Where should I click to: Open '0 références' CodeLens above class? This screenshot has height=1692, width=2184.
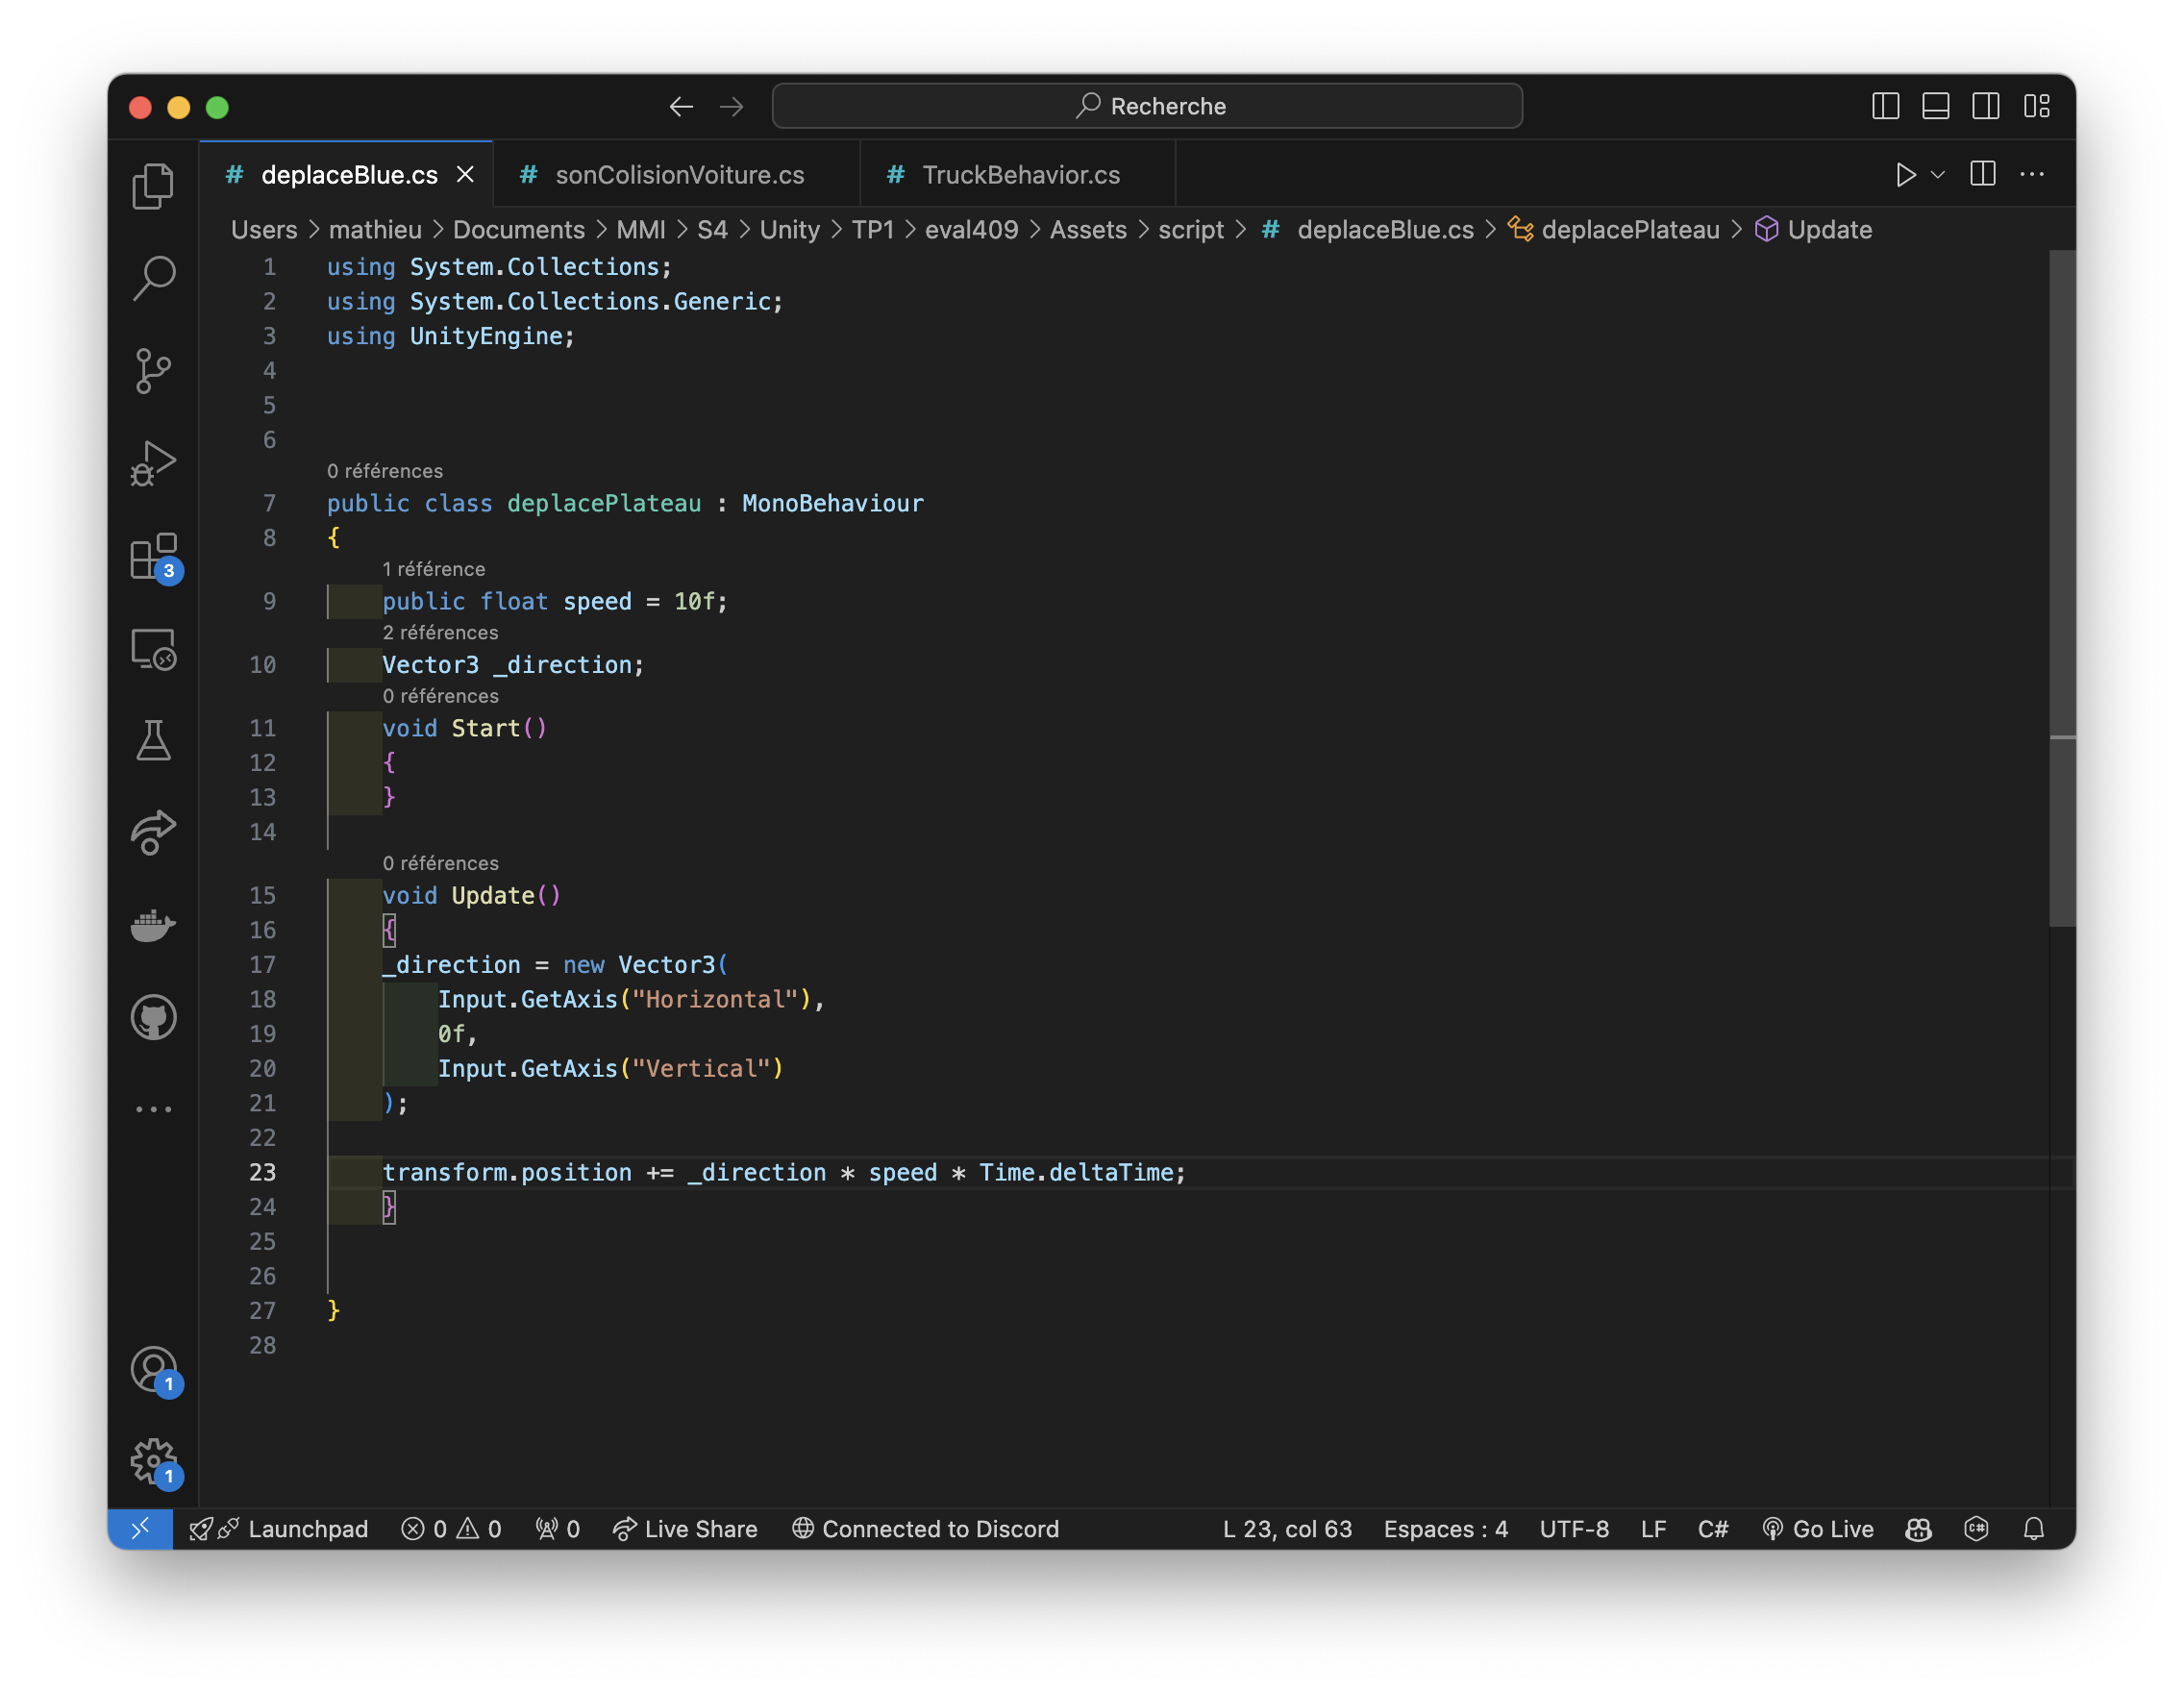[385, 471]
